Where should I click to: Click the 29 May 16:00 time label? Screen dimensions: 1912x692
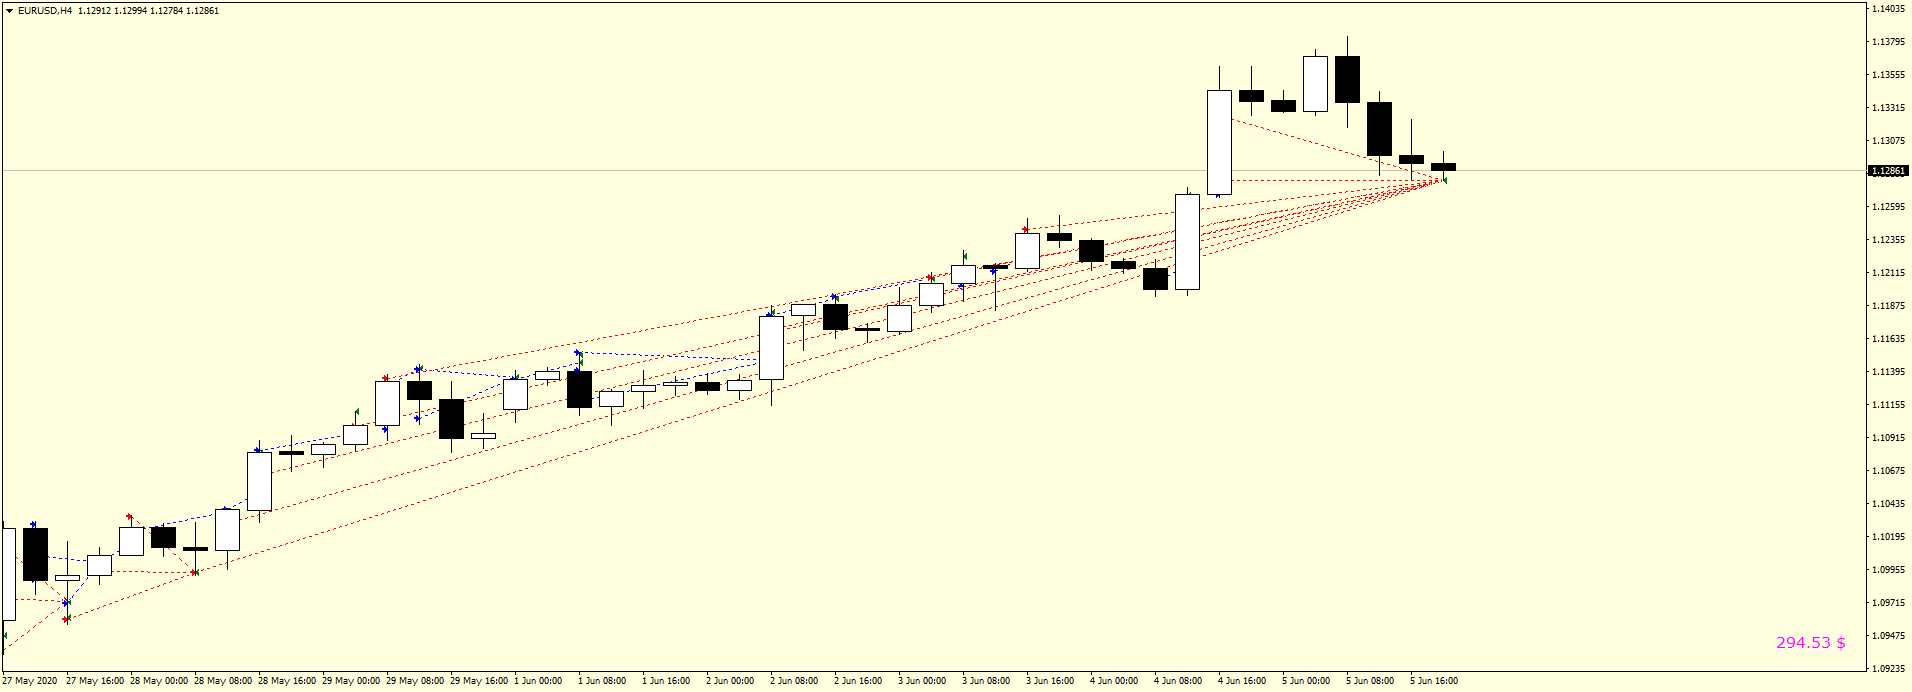pyautogui.click(x=479, y=681)
